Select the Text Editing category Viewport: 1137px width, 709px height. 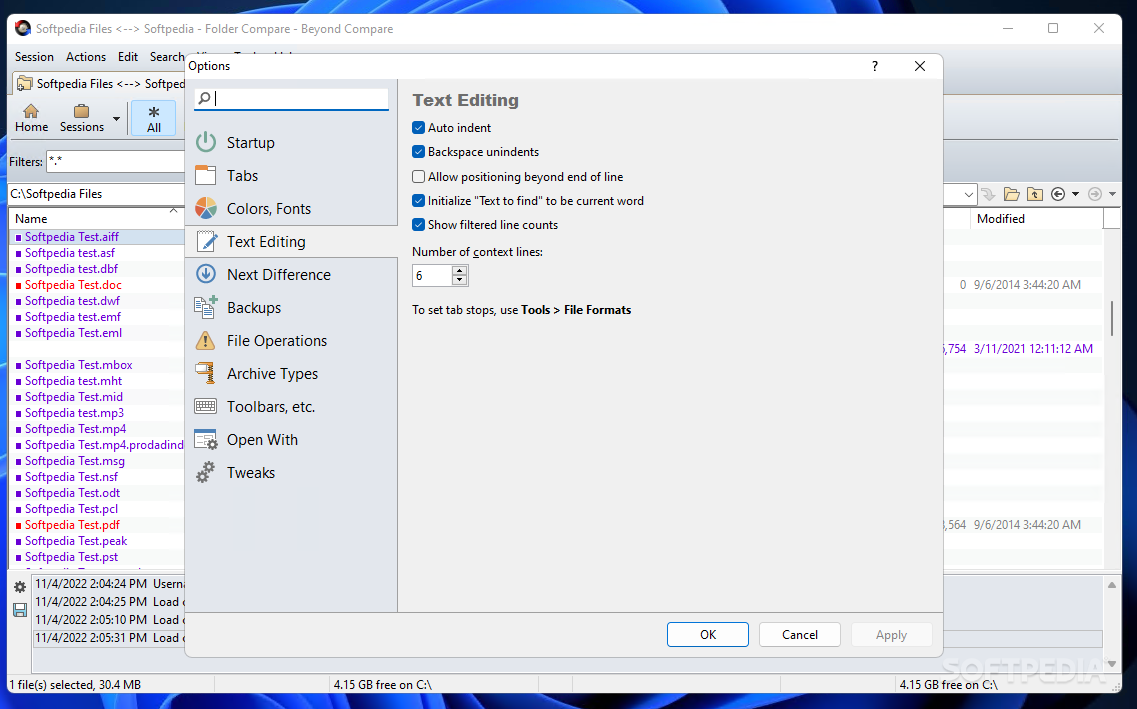292,241
